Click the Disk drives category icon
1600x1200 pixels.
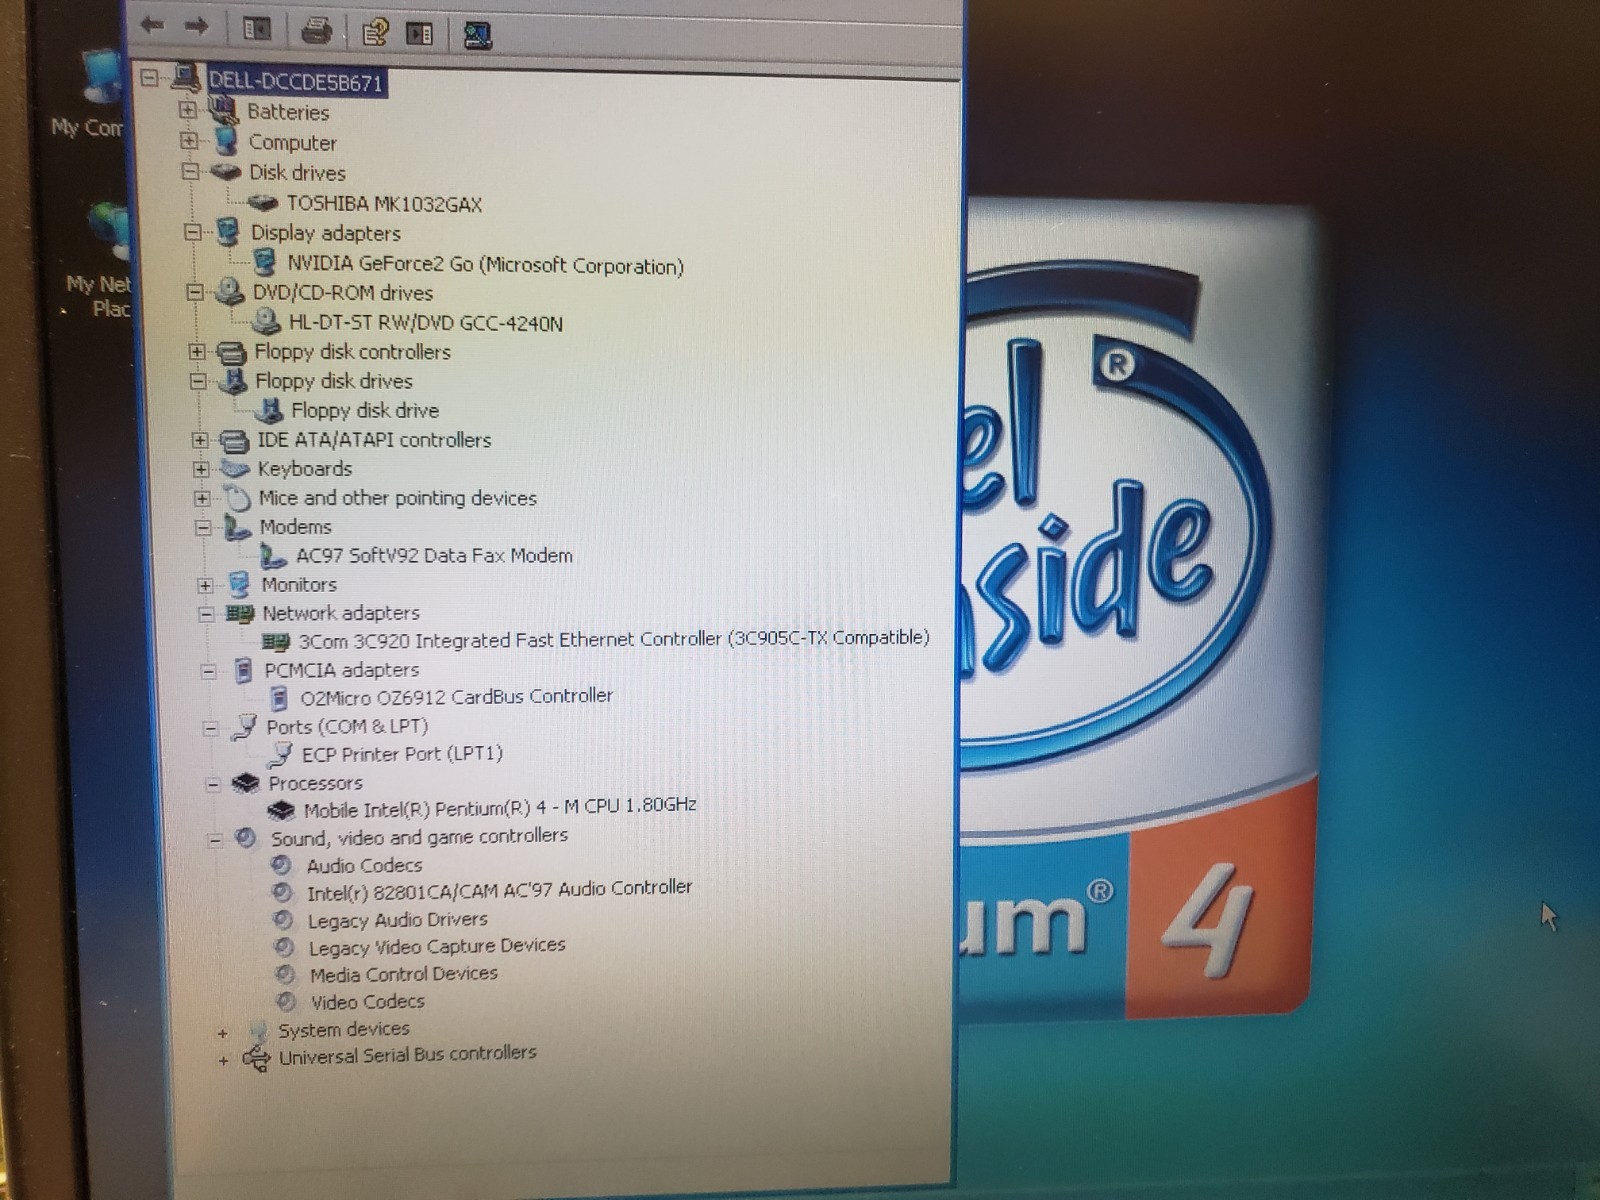click(226, 171)
